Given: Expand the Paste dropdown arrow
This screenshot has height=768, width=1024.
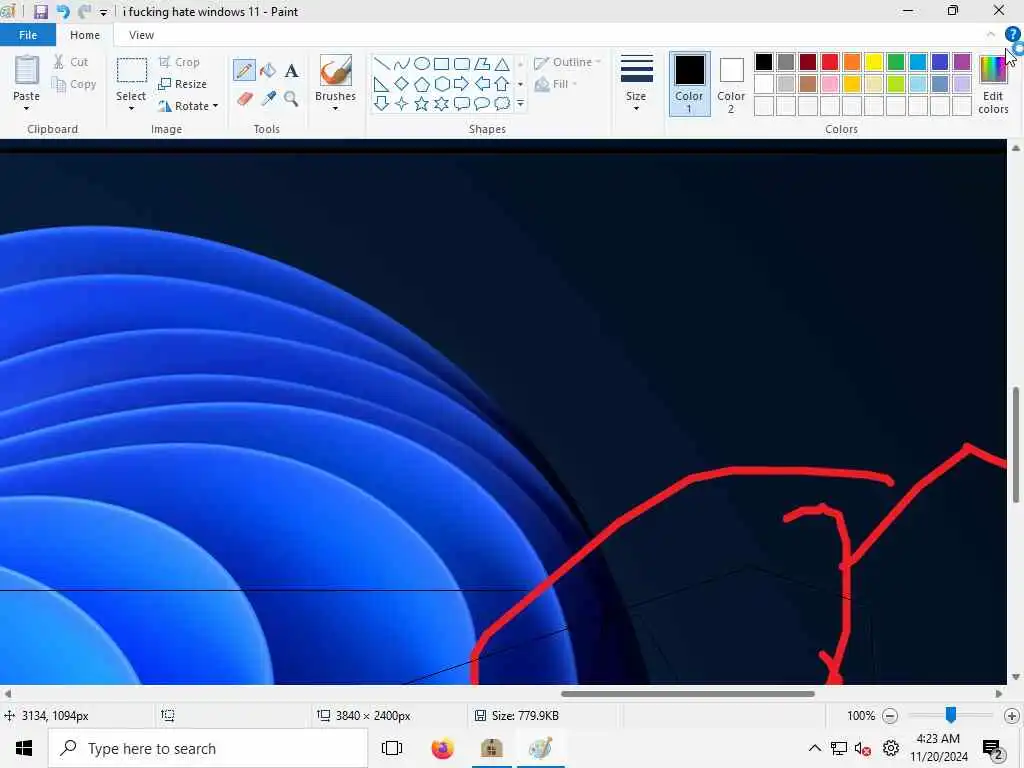Looking at the screenshot, I should [x=26, y=108].
